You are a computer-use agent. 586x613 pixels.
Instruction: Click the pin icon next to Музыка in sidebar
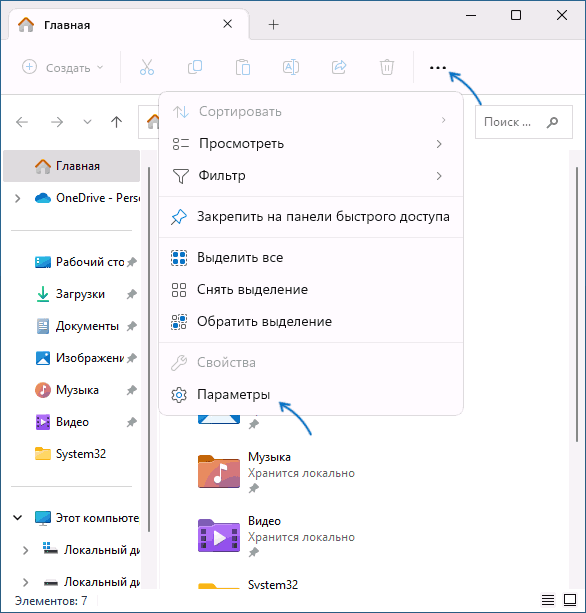132,391
